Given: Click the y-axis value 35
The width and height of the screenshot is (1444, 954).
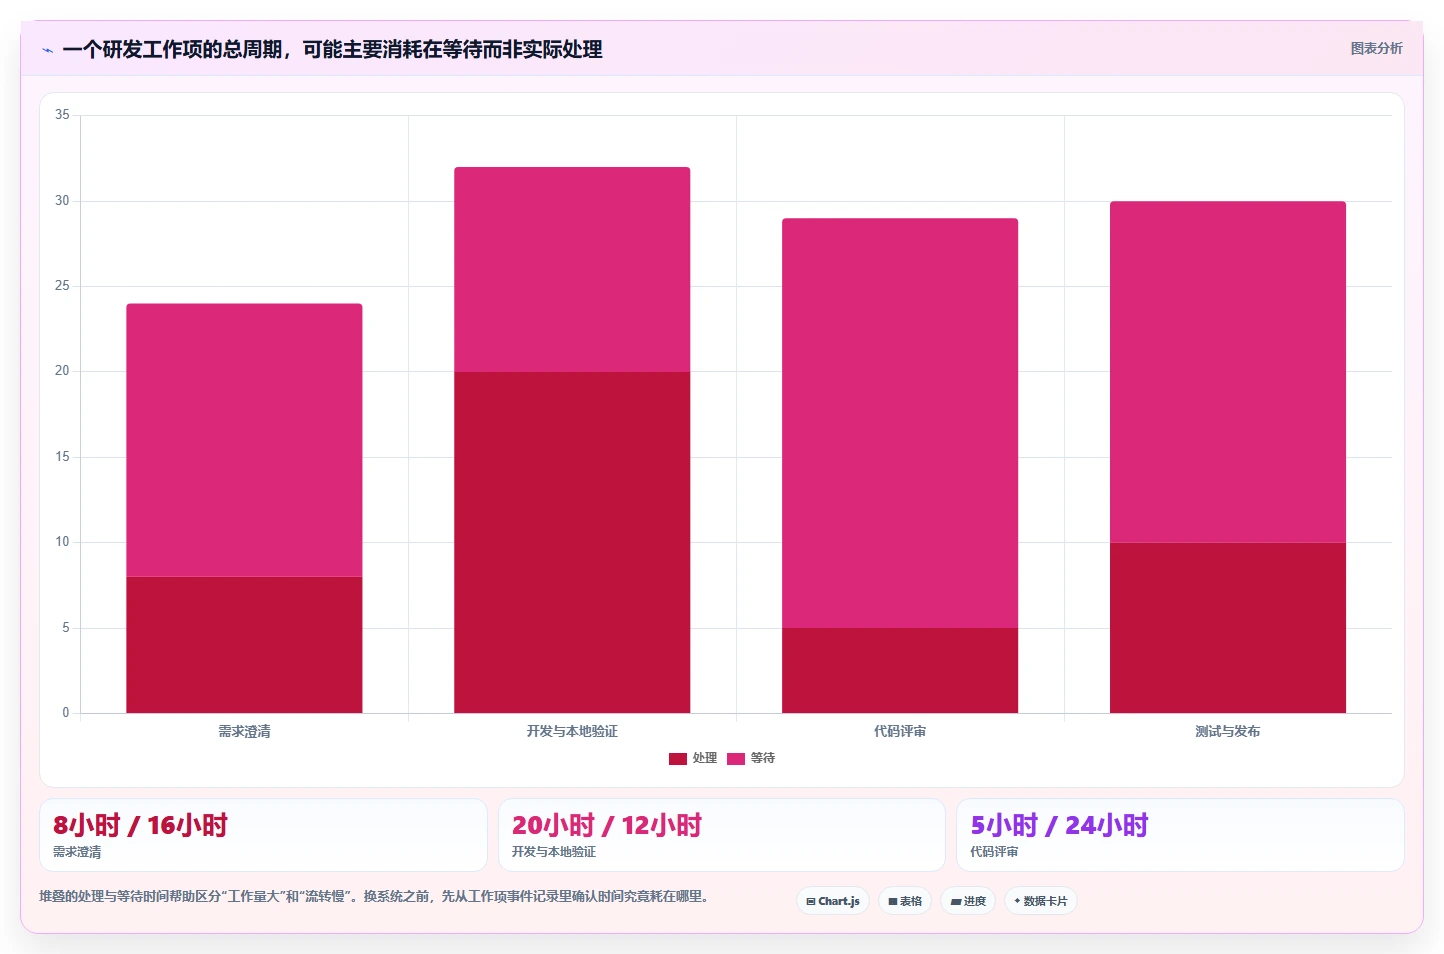Looking at the screenshot, I should 62,115.
